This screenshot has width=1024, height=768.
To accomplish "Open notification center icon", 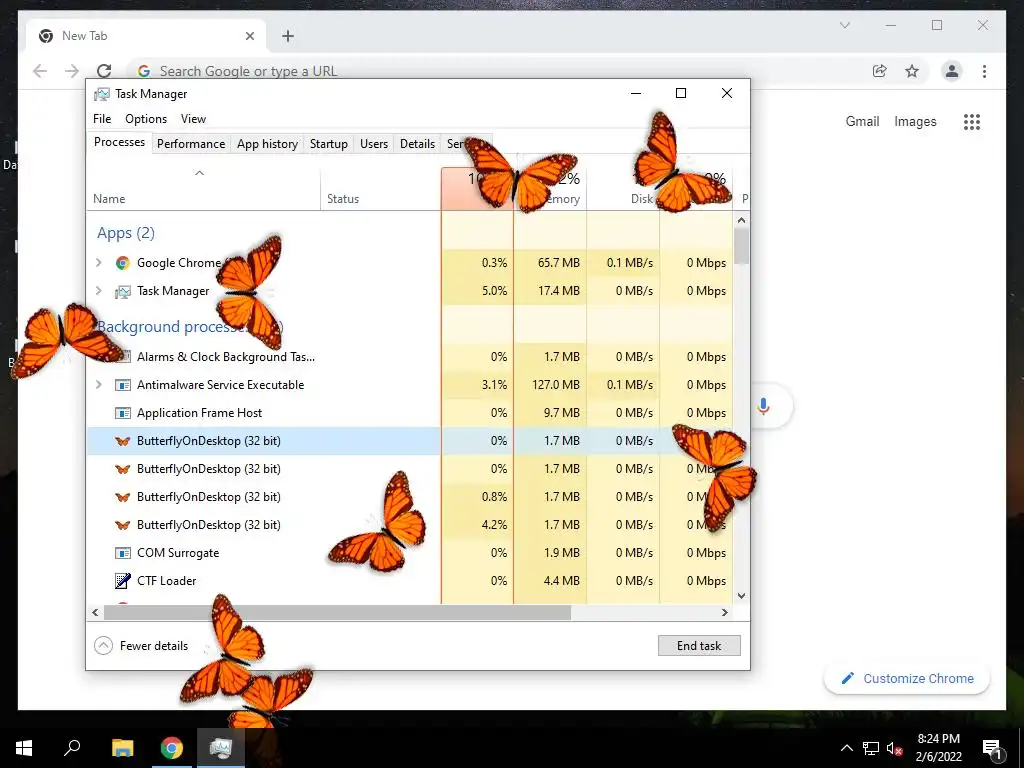I will pyautogui.click(x=992, y=749).
